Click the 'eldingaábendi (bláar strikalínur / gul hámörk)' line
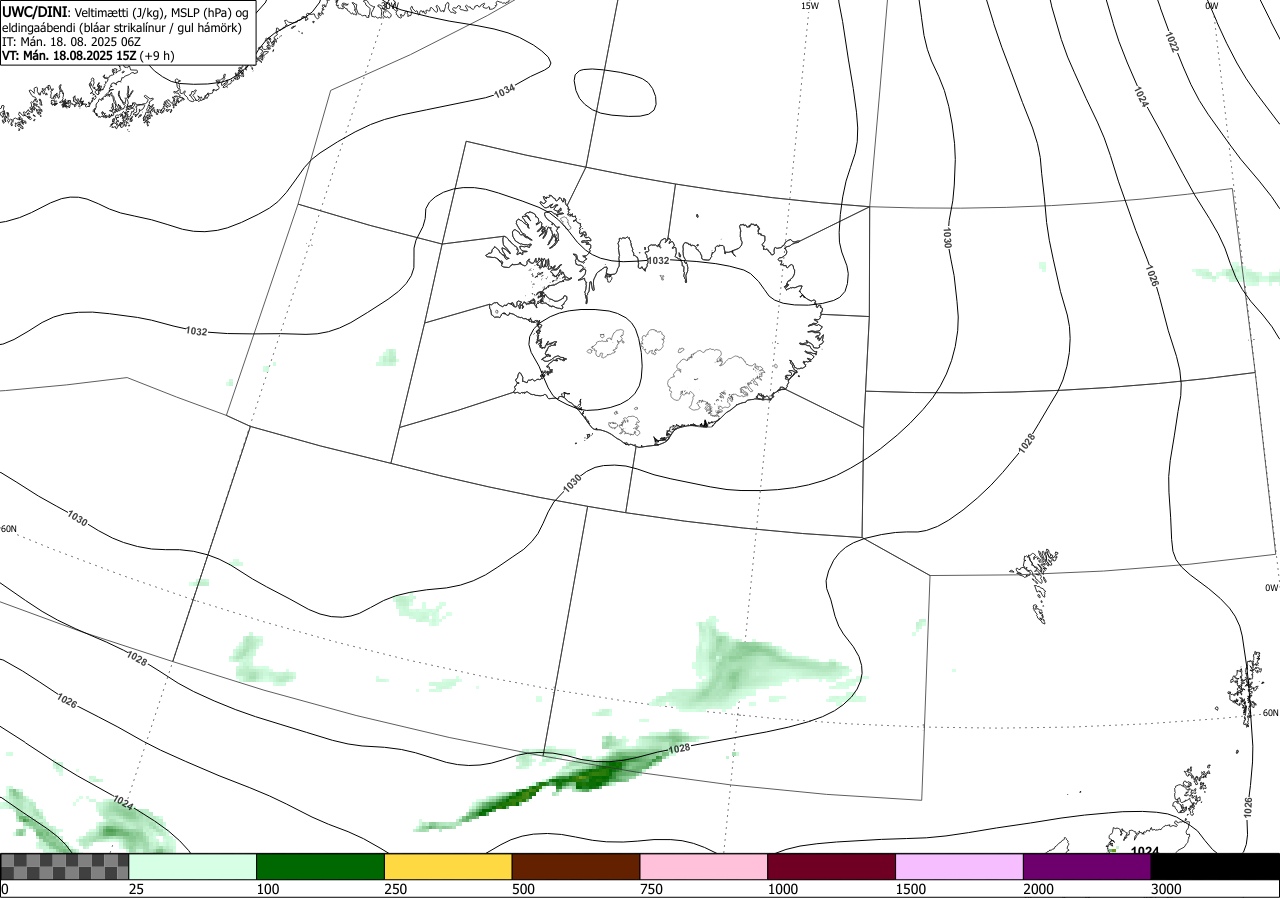 coord(120,27)
